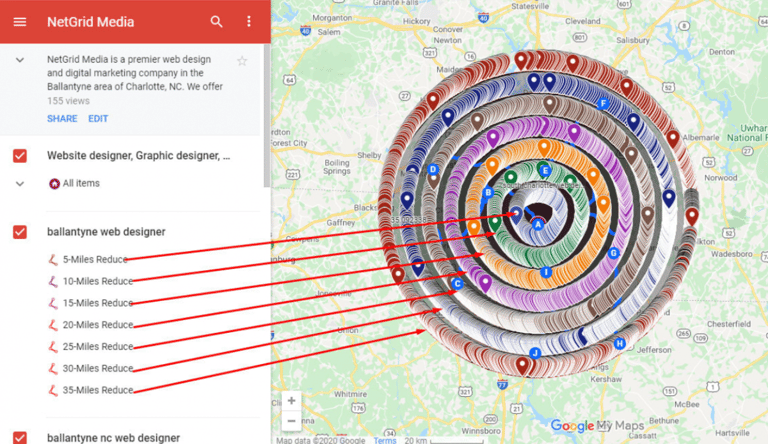Click the zoom out minus button

pyautogui.click(x=291, y=421)
